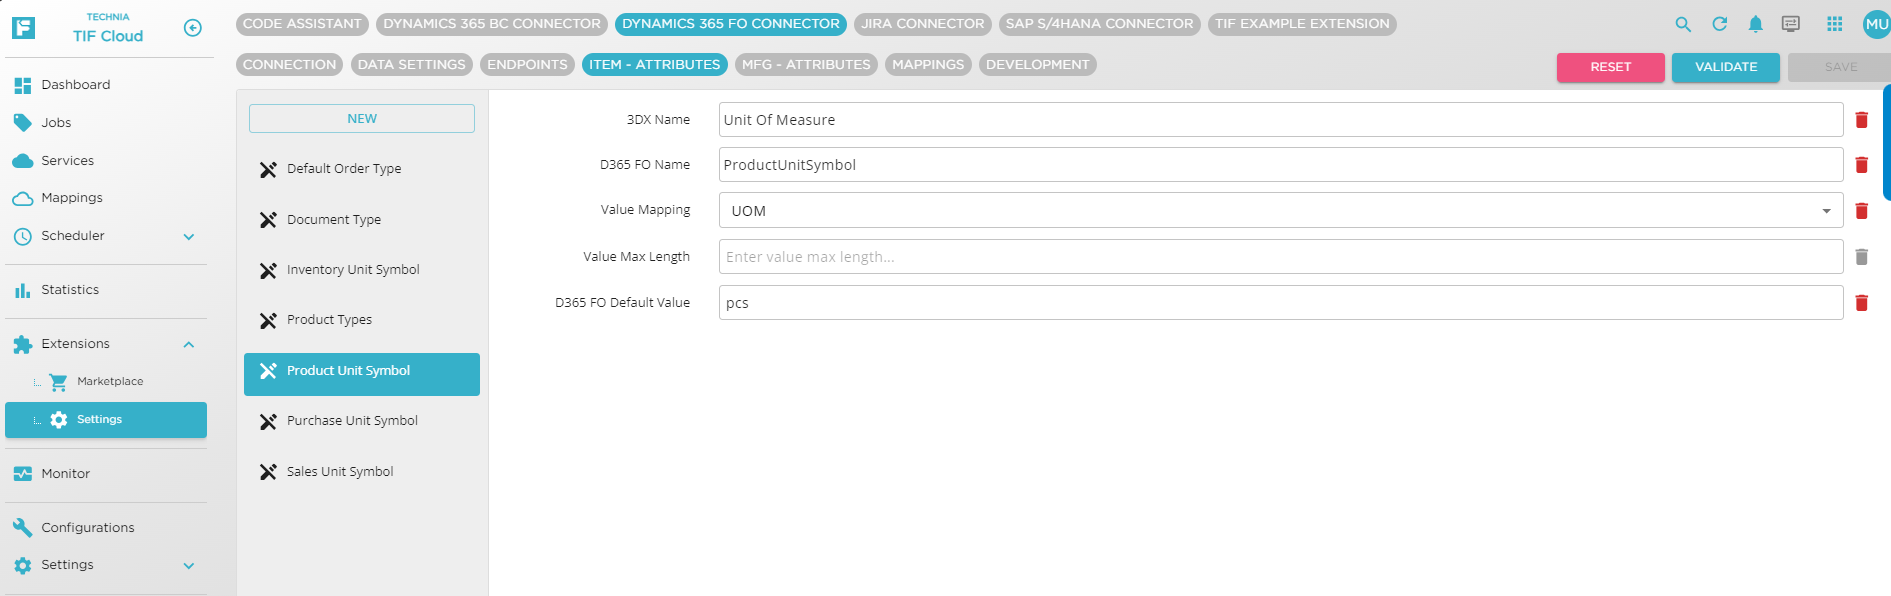The width and height of the screenshot is (1891, 596).
Task: Open the notifications bell
Action: pyautogui.click(x=1755, y=25)
